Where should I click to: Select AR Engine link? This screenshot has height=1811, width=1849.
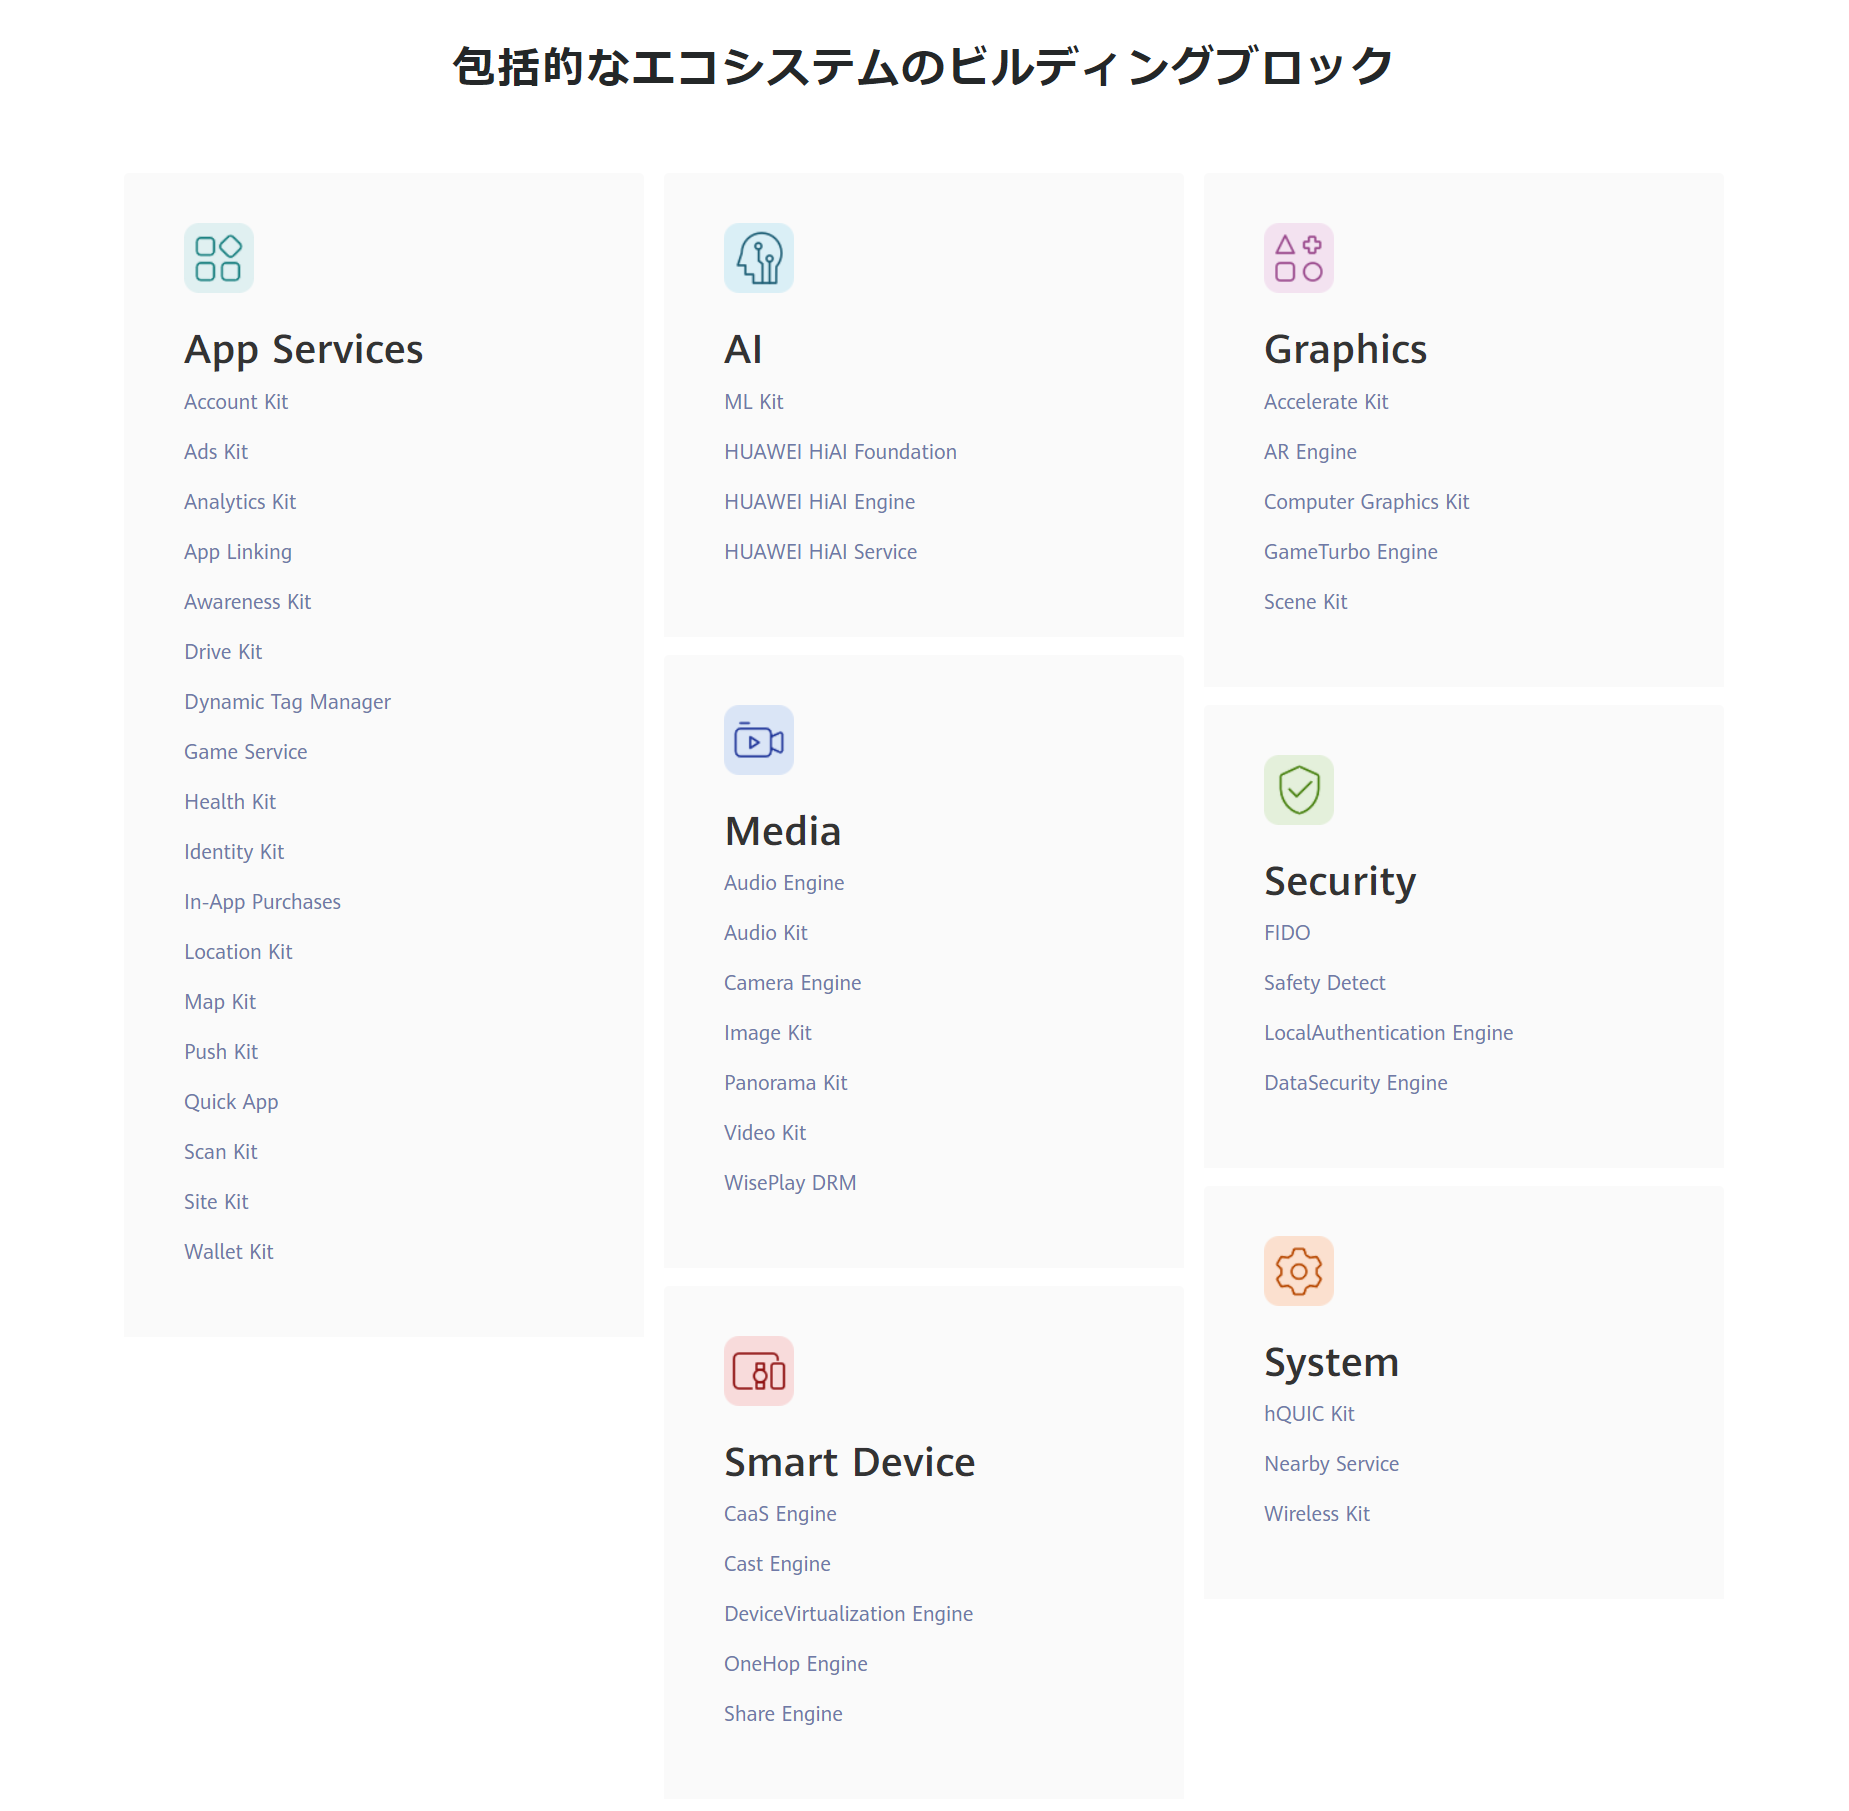[x=1310, y=452]
